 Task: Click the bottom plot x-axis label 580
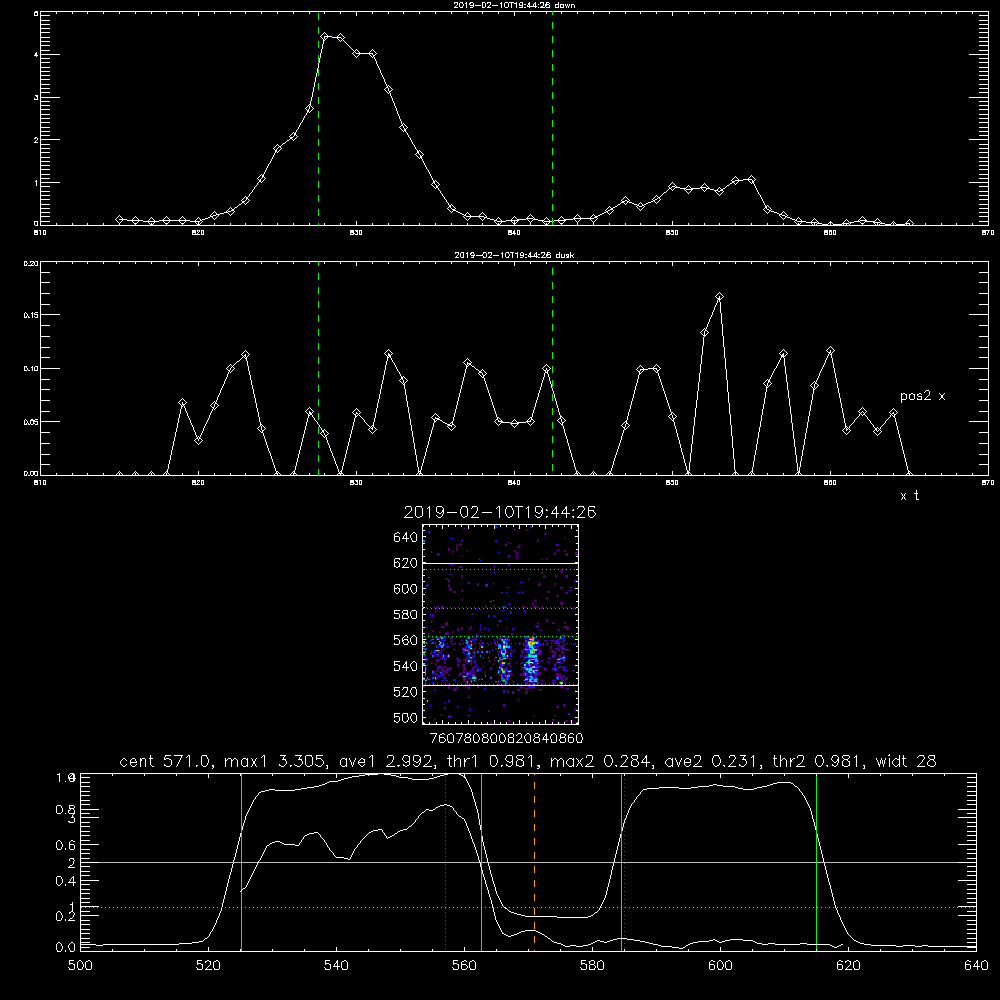click(592, 966)
